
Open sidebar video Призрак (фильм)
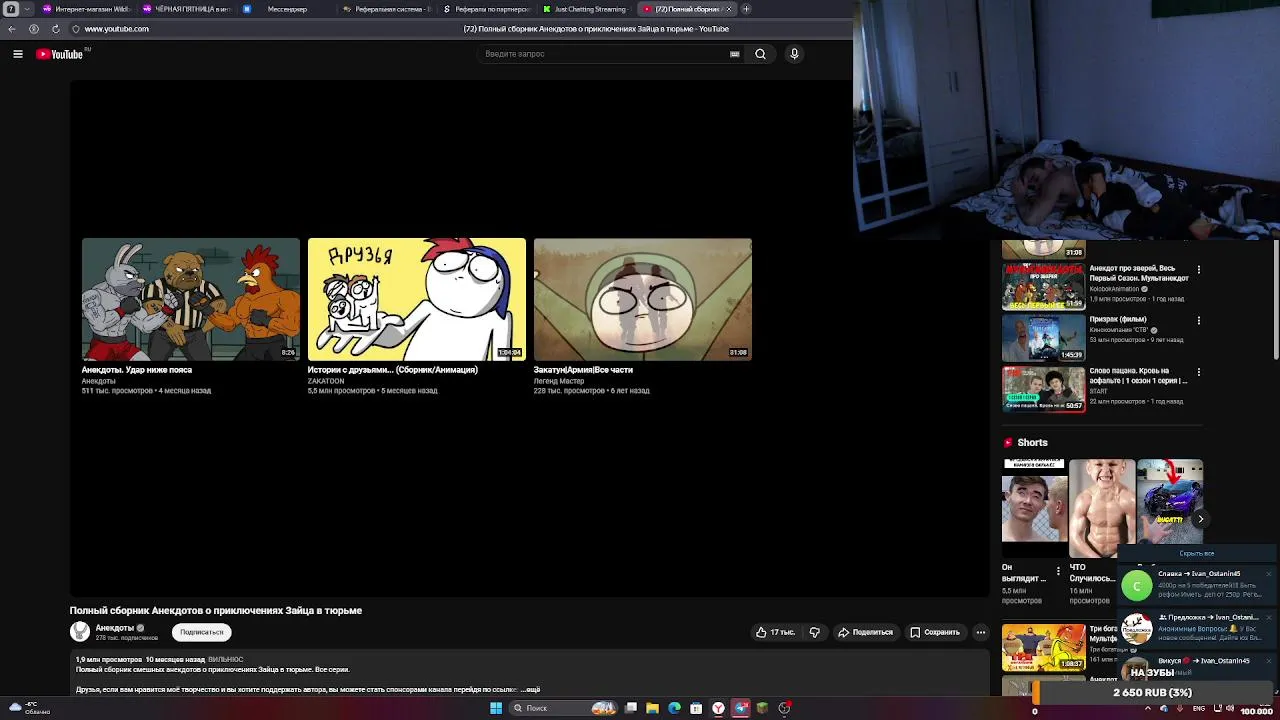tap(1043, 338)
